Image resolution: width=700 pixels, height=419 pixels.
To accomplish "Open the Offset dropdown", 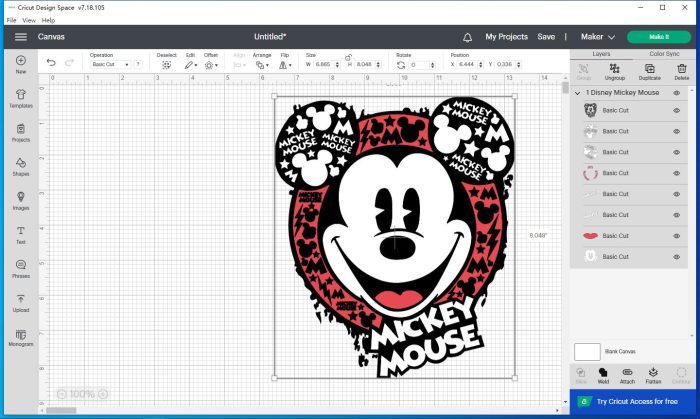I will (x=211, y=65).
